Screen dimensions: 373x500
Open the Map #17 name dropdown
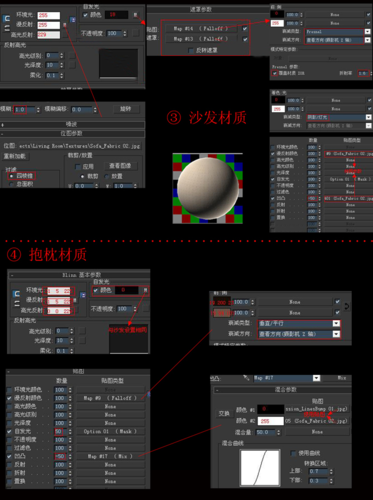click(316, 378)
